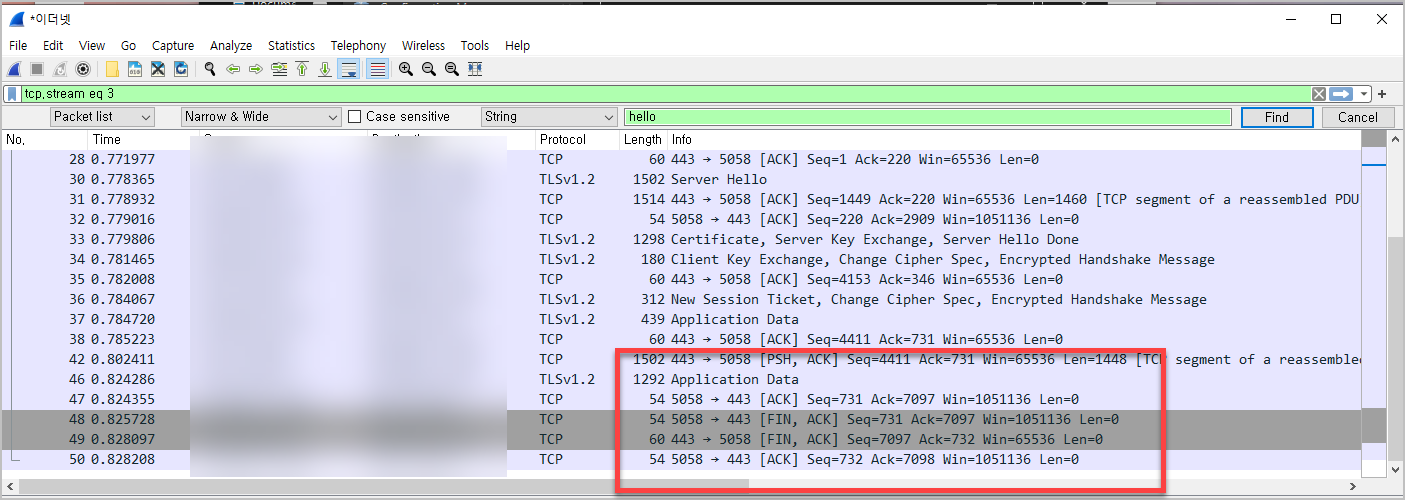Enable Case sensitive search checkbox
The height and width of the screenshot is (500, 1405).
coord(354,117)
